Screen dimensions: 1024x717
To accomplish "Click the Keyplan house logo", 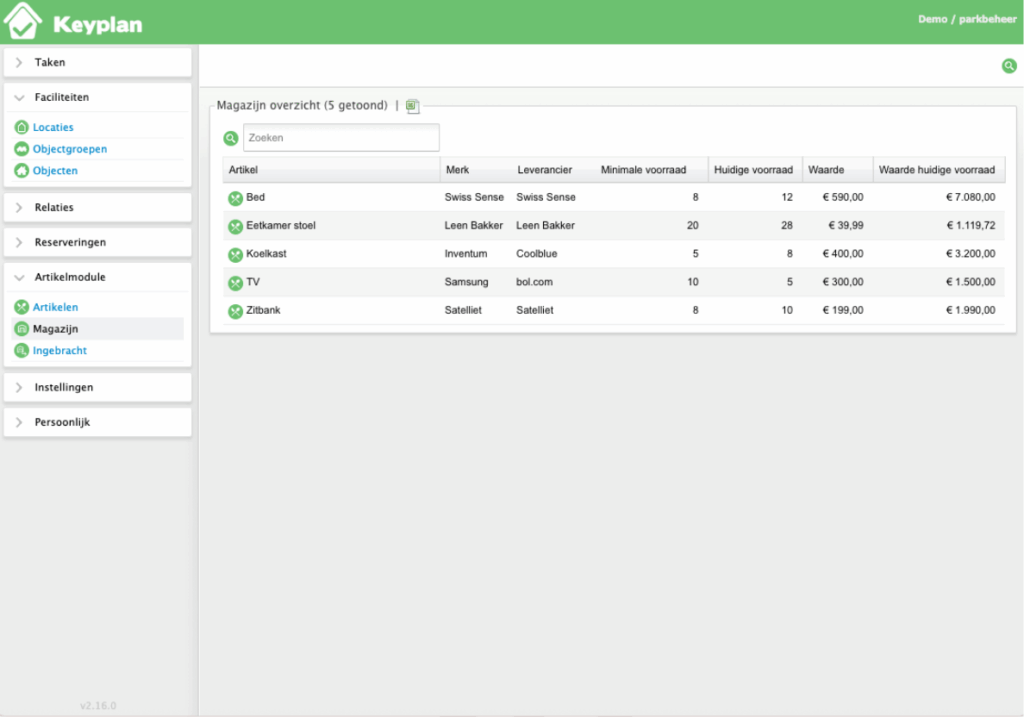I will click(23, 21).
